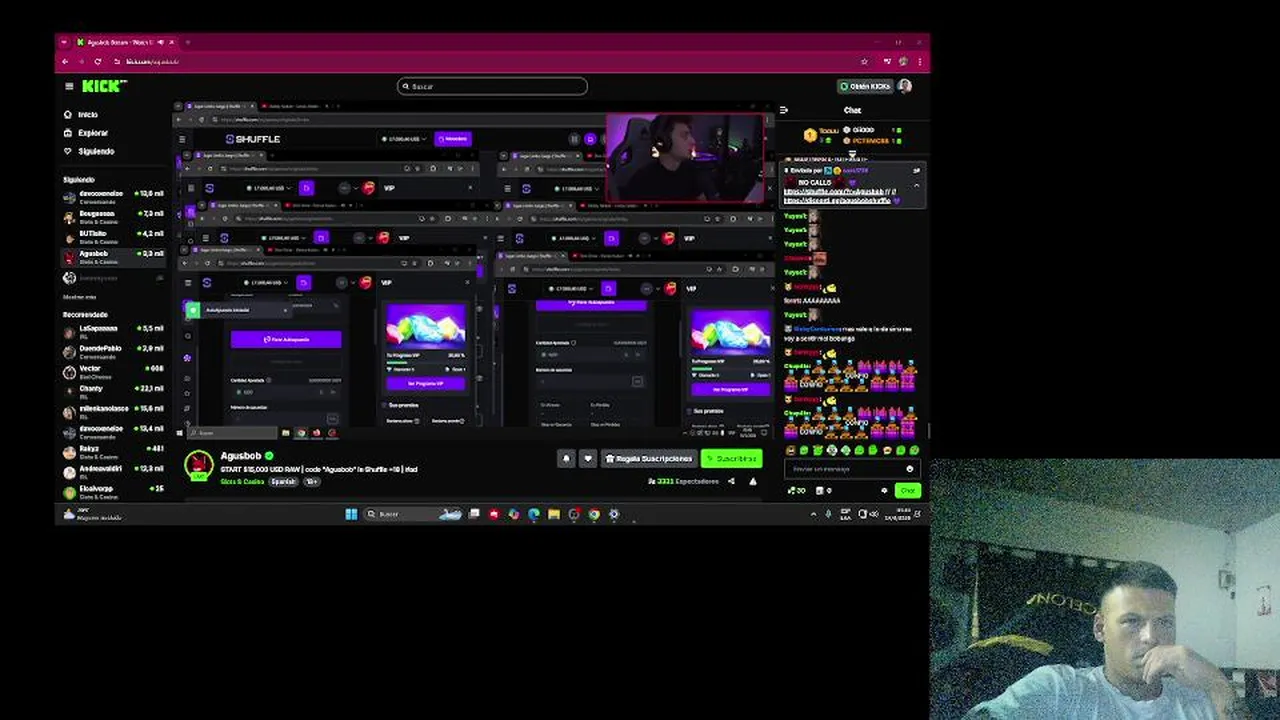This screenshot has width=1280, height=720.
Task: Open Google Chrome from the taskbar
Action: pyautogui.click(x=594, y=514)
